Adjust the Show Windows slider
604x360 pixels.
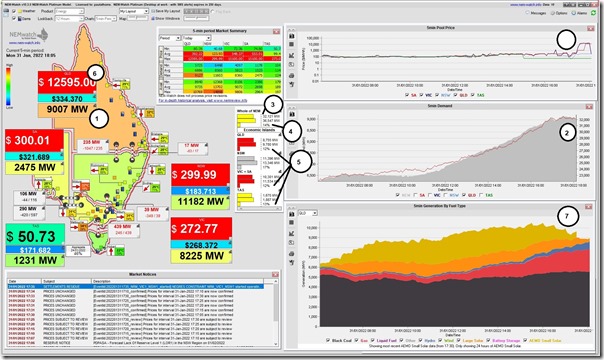click(x=196, y=18)
